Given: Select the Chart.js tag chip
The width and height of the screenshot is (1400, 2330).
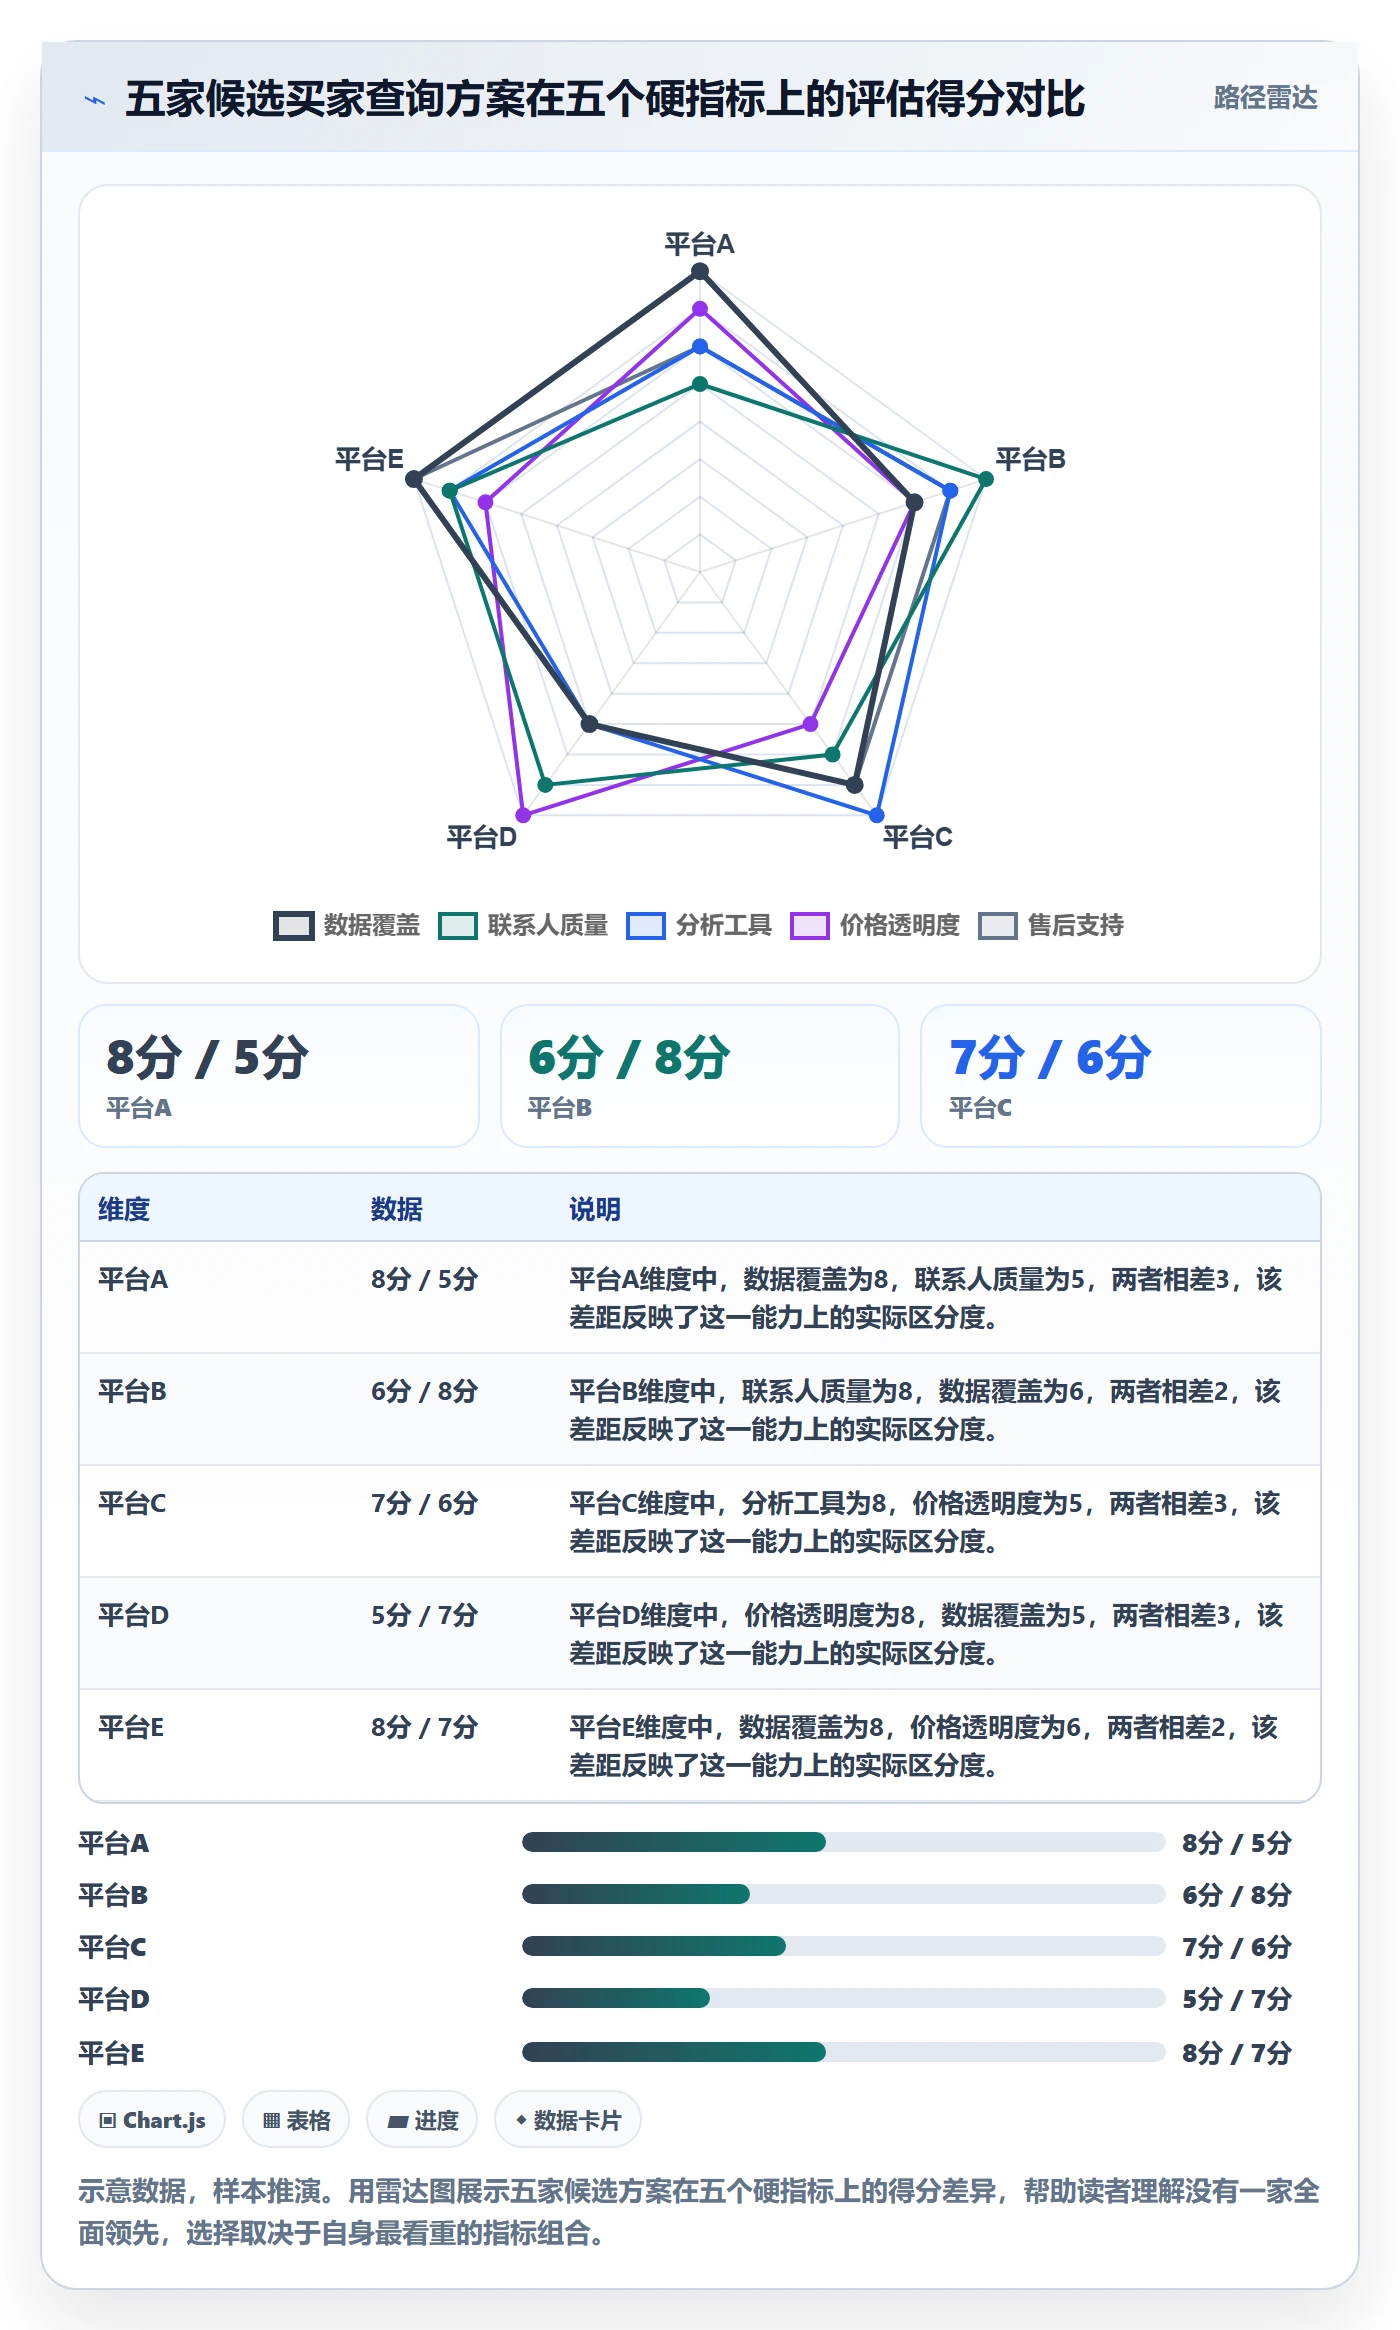Looking at the screenshot, I should click(152, 2120).
